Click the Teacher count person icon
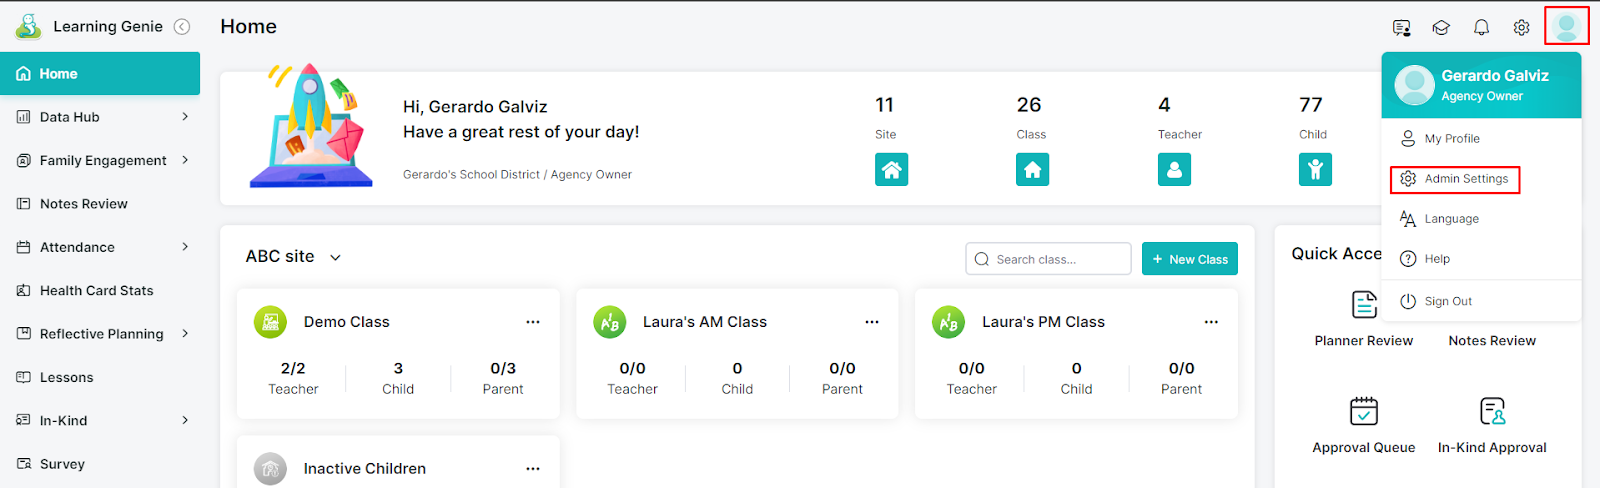The width and height of the screenshot is (1600, 488). 1174,170
